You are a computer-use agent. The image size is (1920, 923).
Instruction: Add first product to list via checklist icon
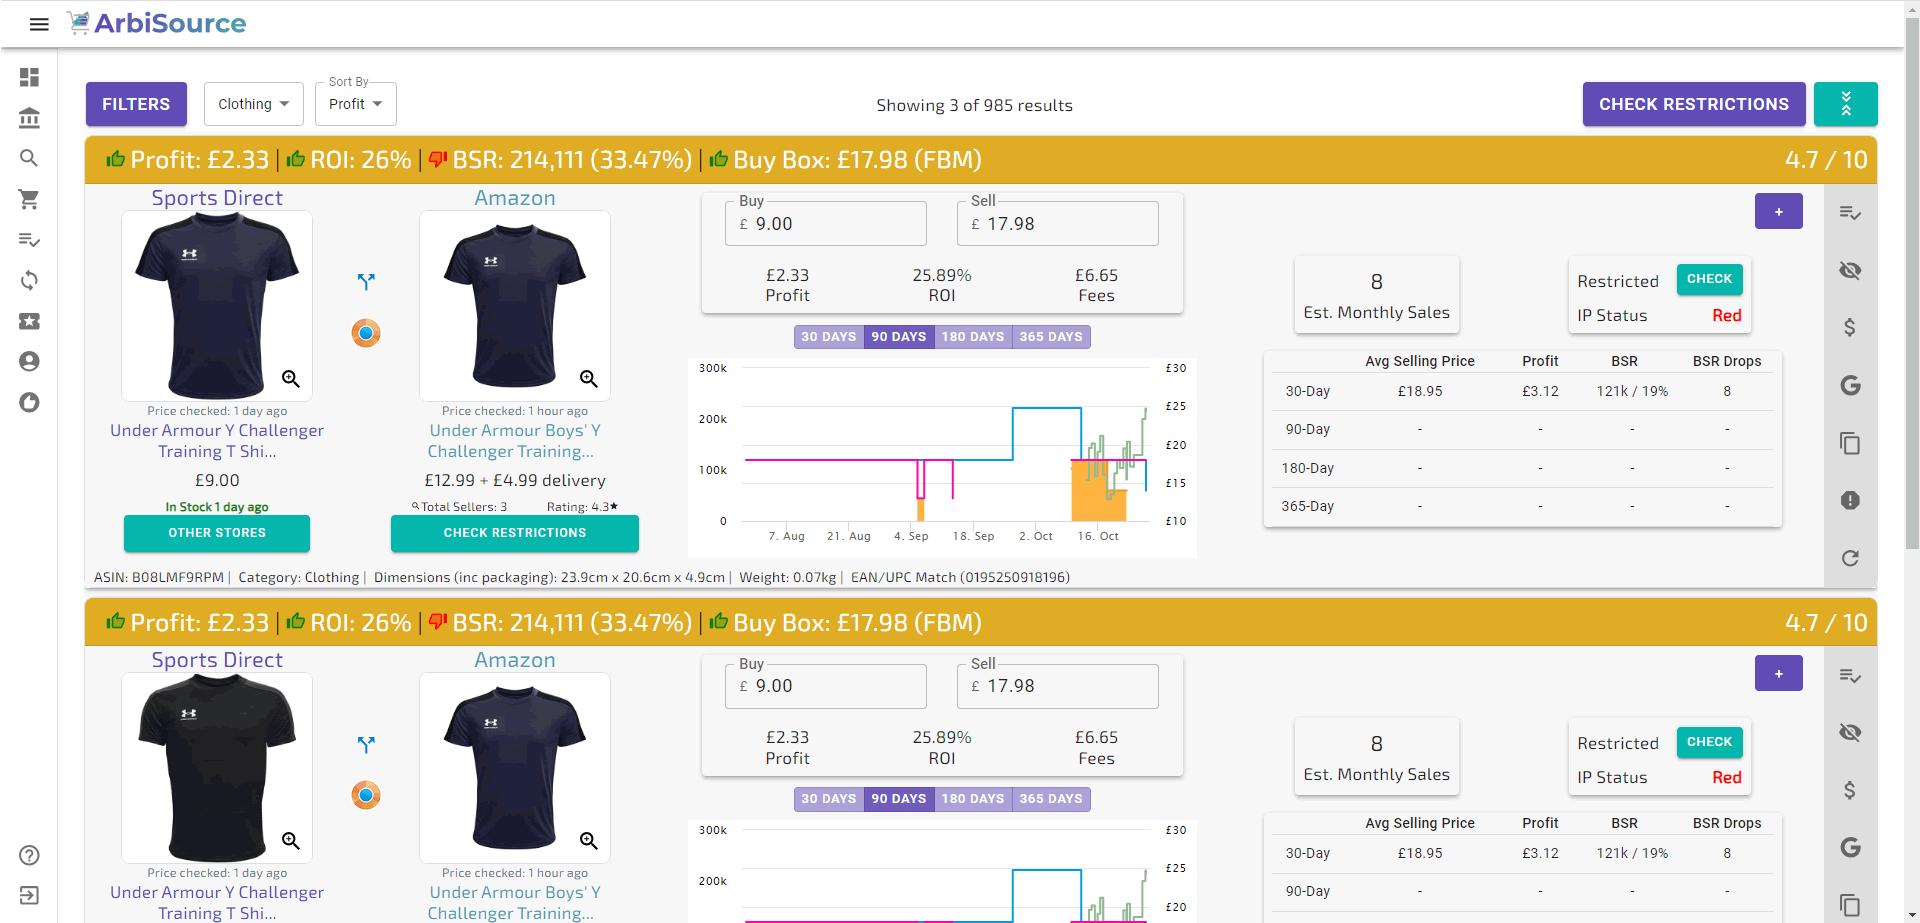(x=1850, y=213)
